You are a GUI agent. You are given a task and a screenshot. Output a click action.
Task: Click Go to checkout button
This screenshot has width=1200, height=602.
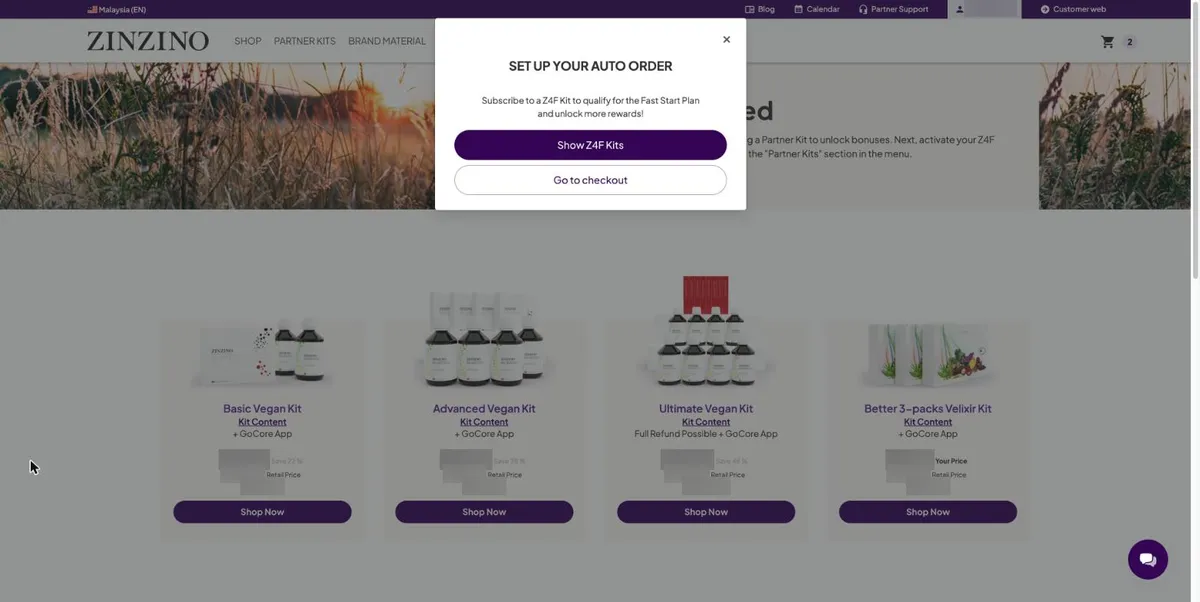tap(590, 180)
